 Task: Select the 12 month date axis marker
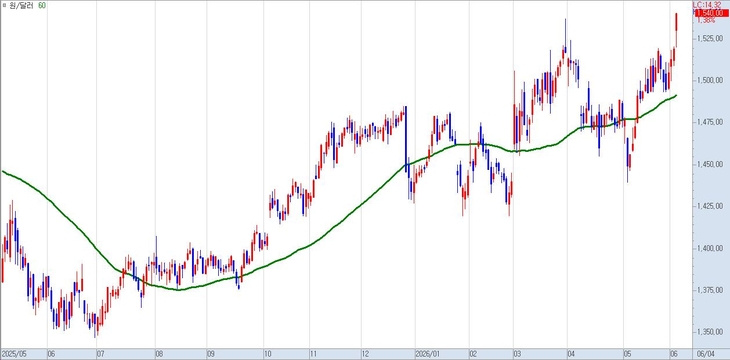pos(365,353)
